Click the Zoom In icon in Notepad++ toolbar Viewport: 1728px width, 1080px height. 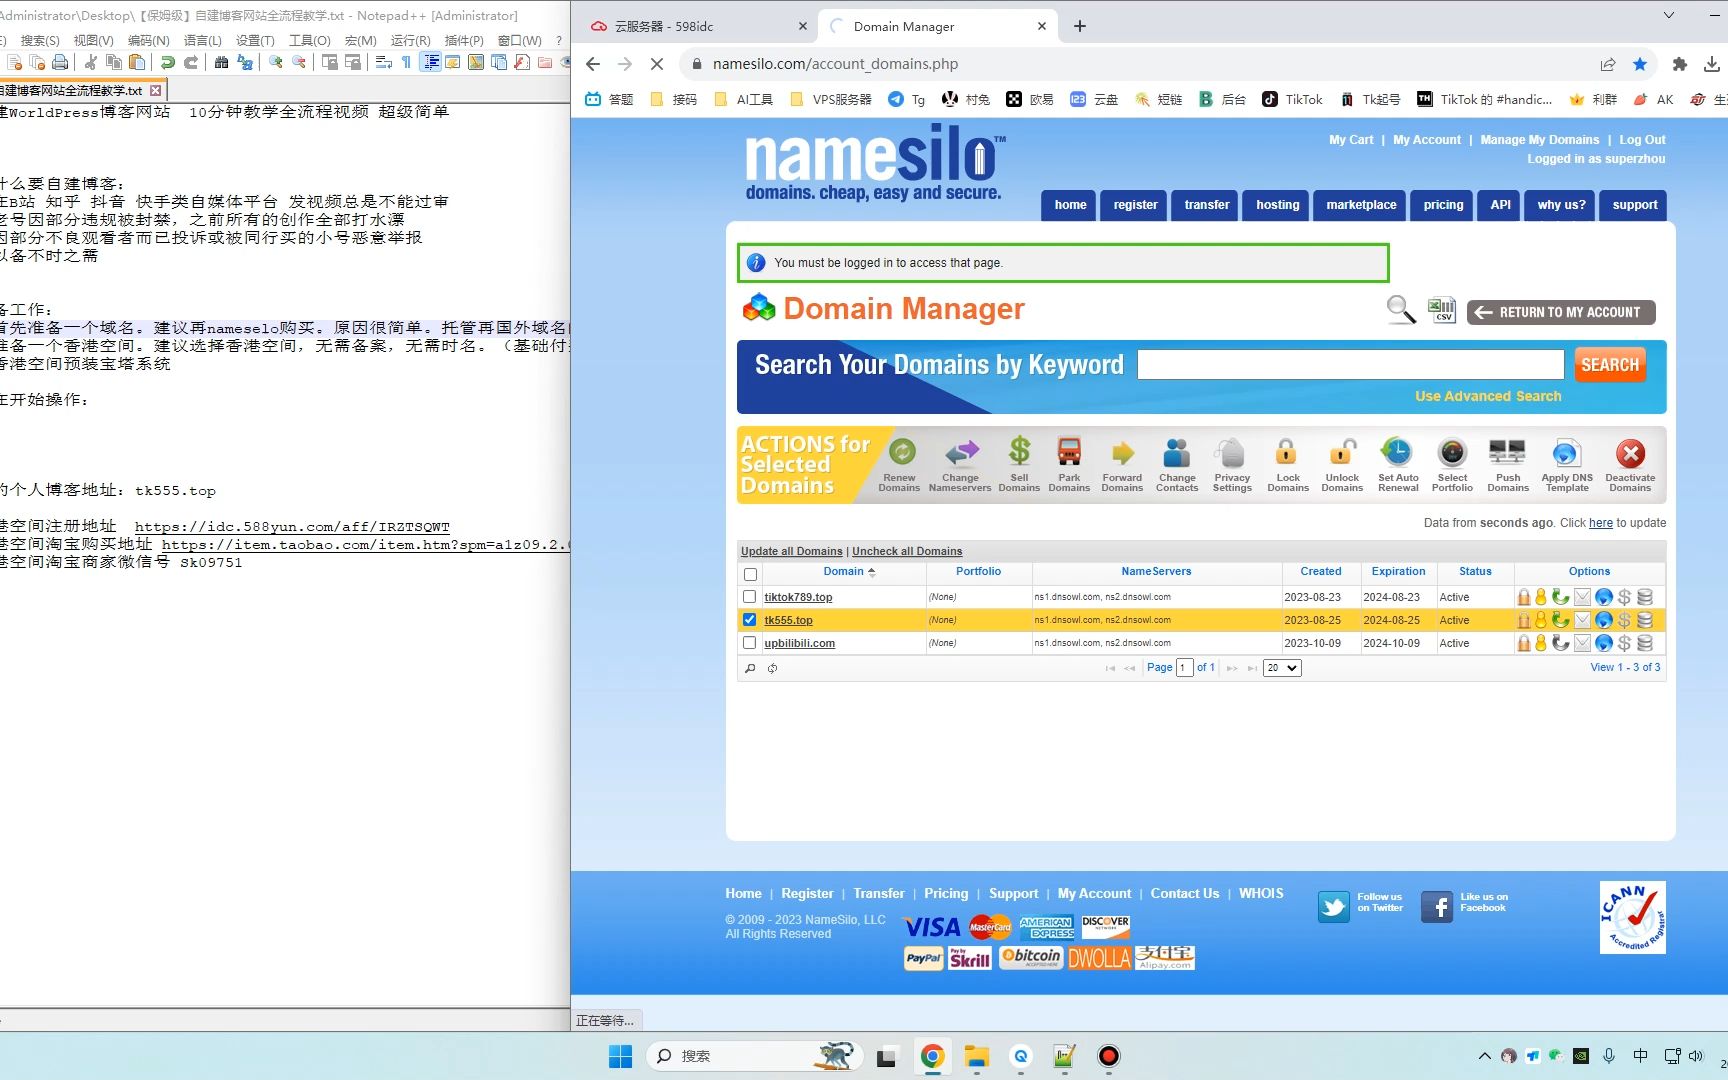(275, 62)
